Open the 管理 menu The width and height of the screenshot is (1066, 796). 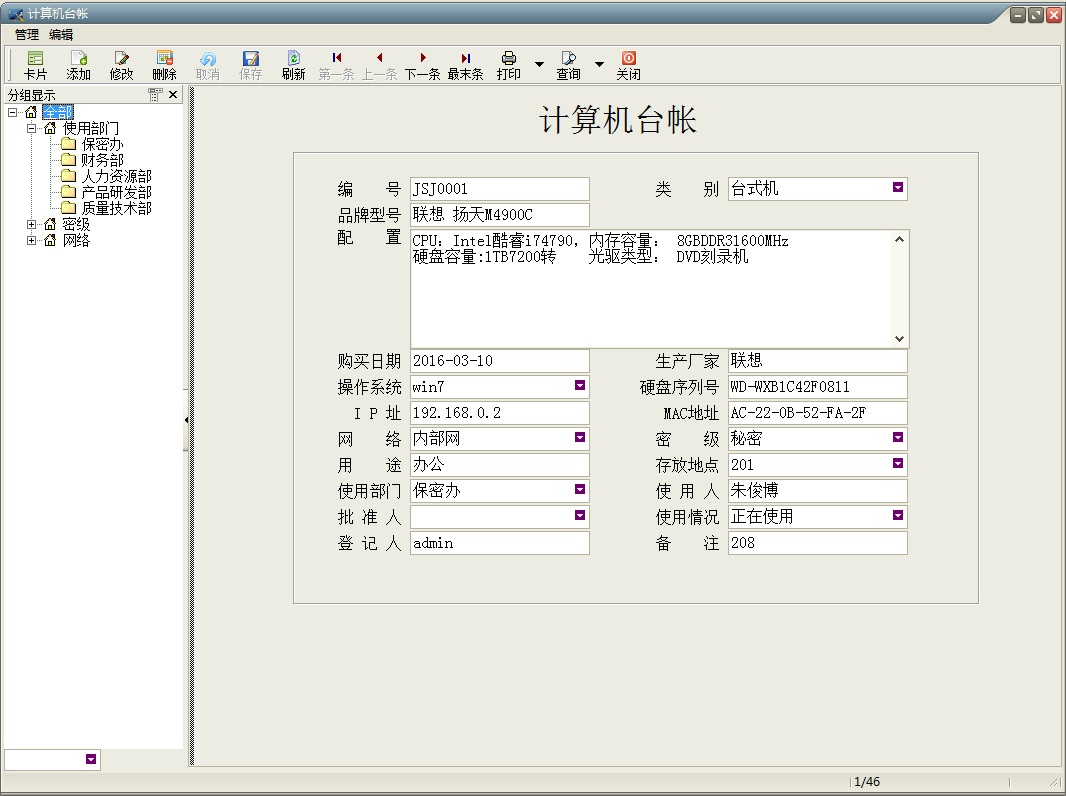click(27, 34)
